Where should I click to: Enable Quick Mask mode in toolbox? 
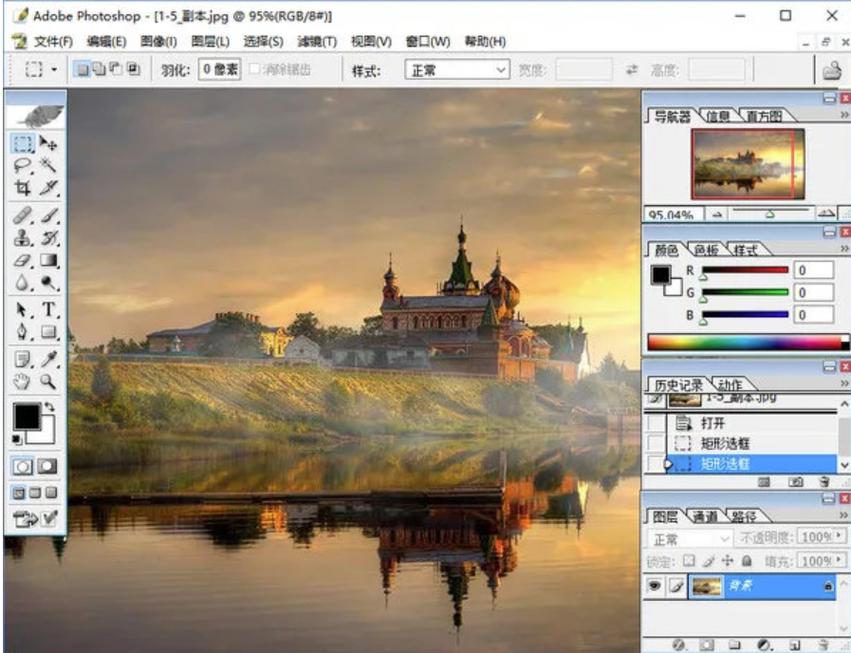click(x=47, y=466)
